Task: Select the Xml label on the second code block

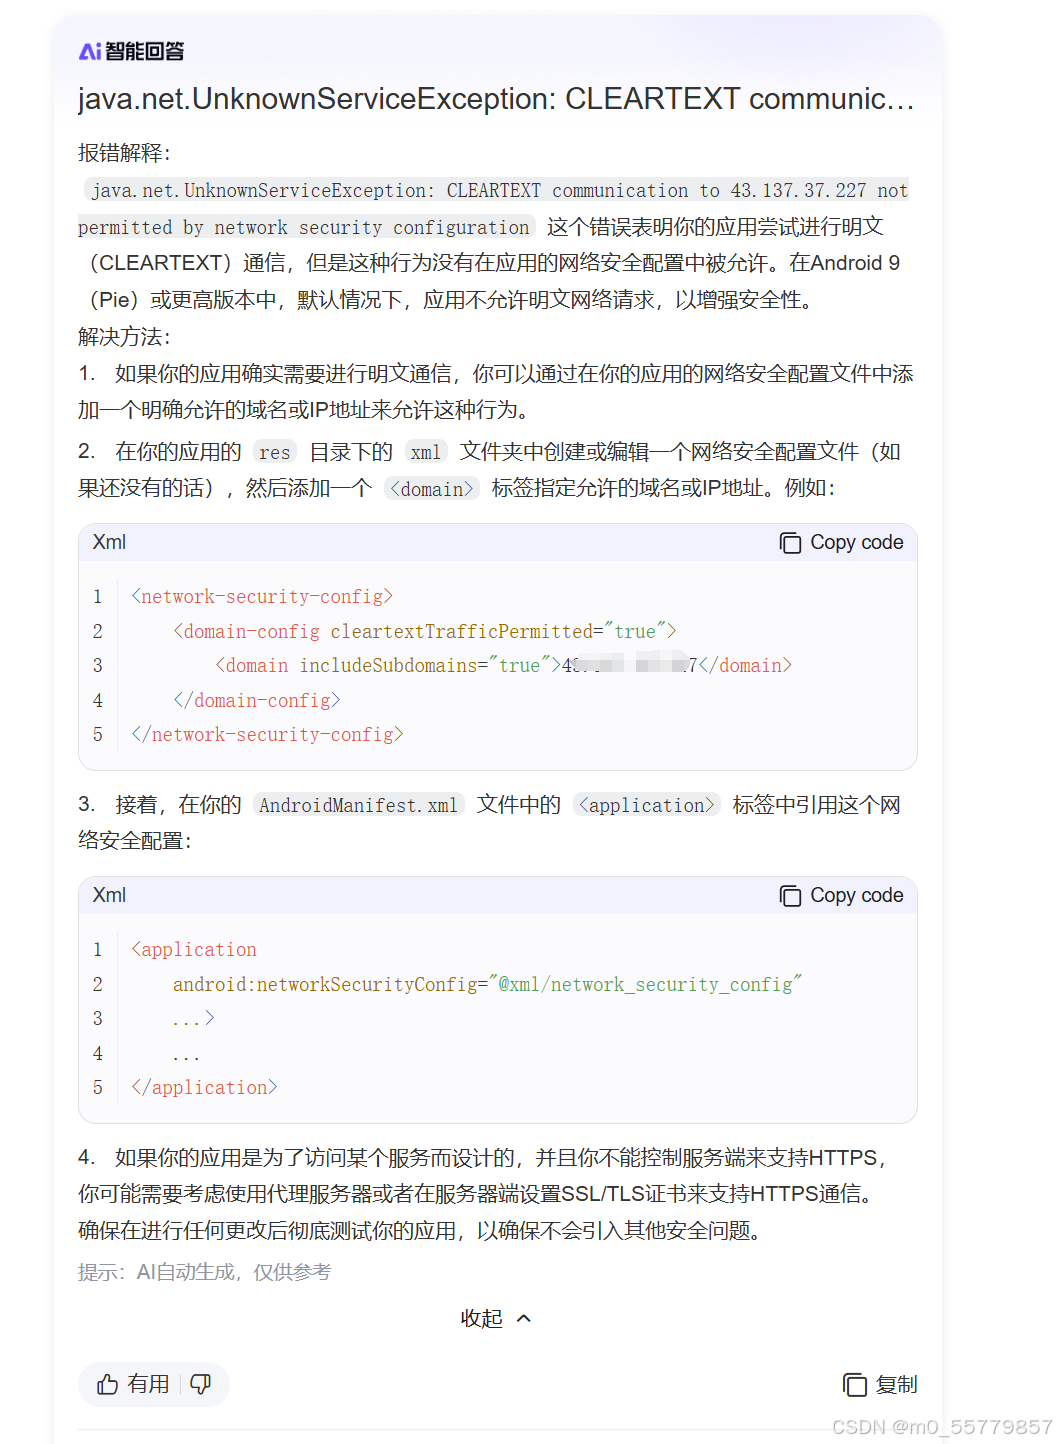Action: [108, 895]
